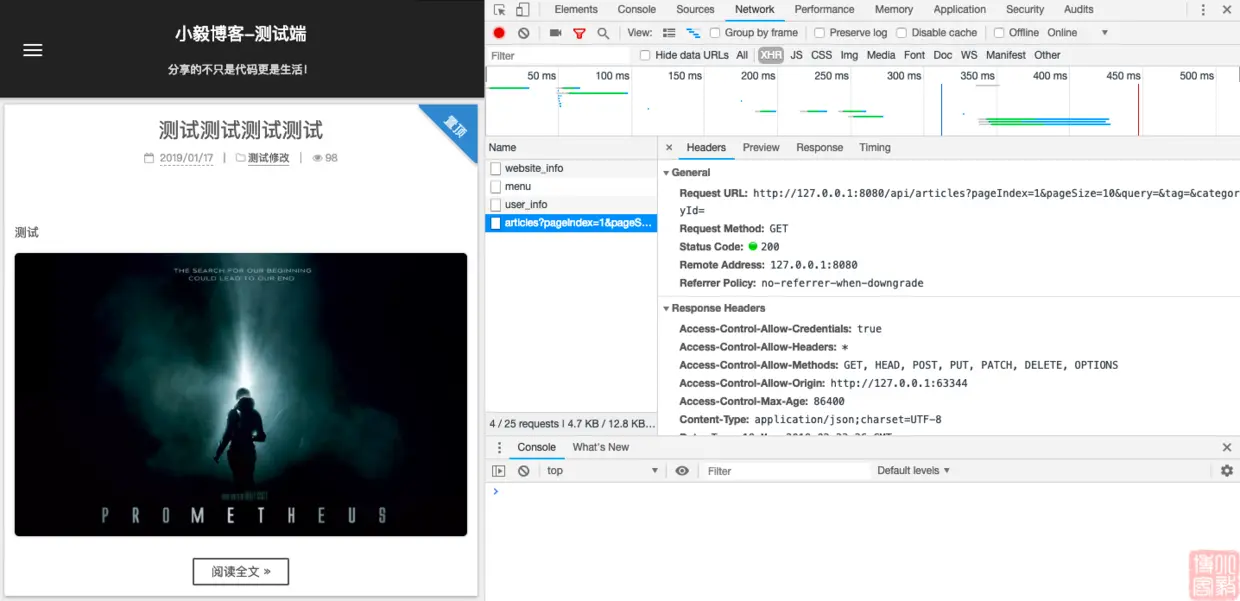Viewport: 1240px width, 601px height.
Task: Close the console drawer
Action: click(1227, 447)
